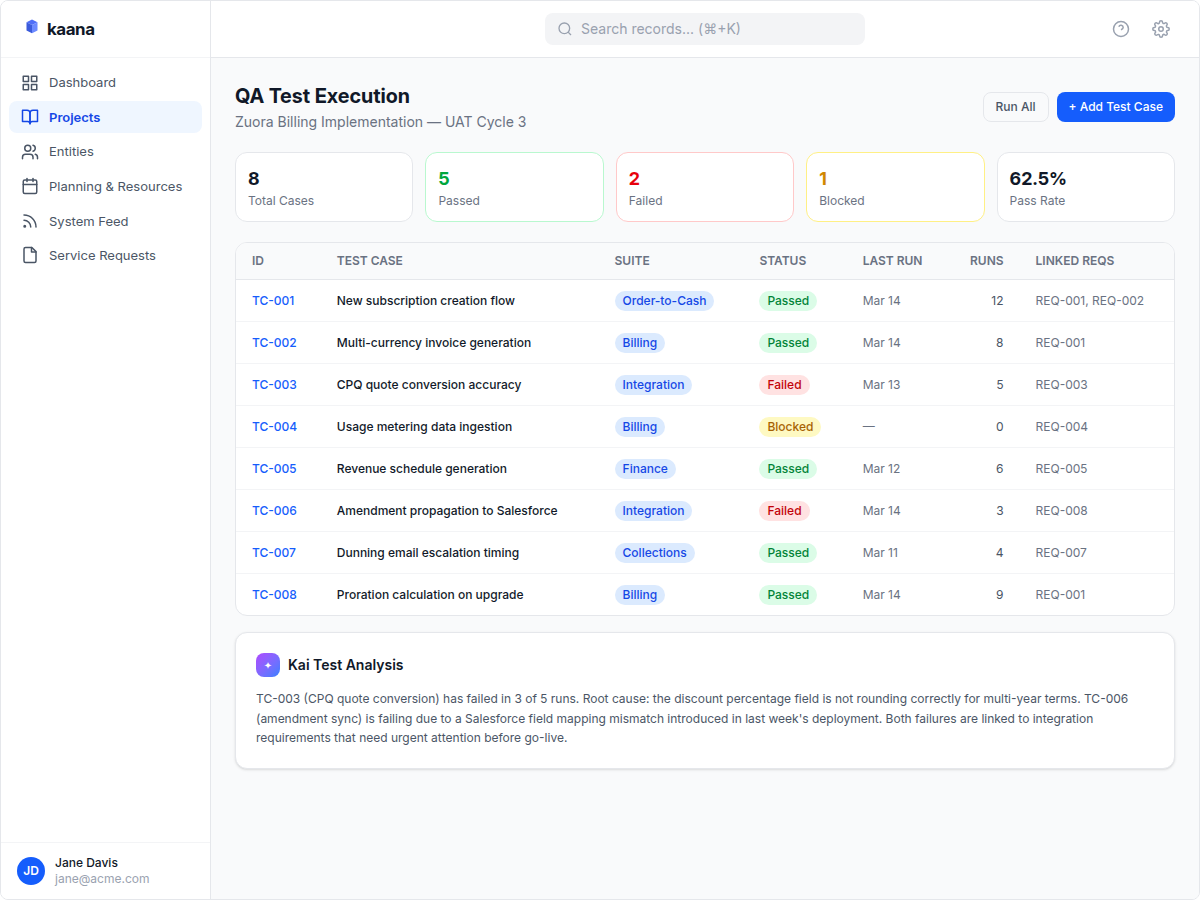This screenshot has width=1200, height=900.
Task: Click the Blocked badge for TC-004
Action: pos(790,426)
